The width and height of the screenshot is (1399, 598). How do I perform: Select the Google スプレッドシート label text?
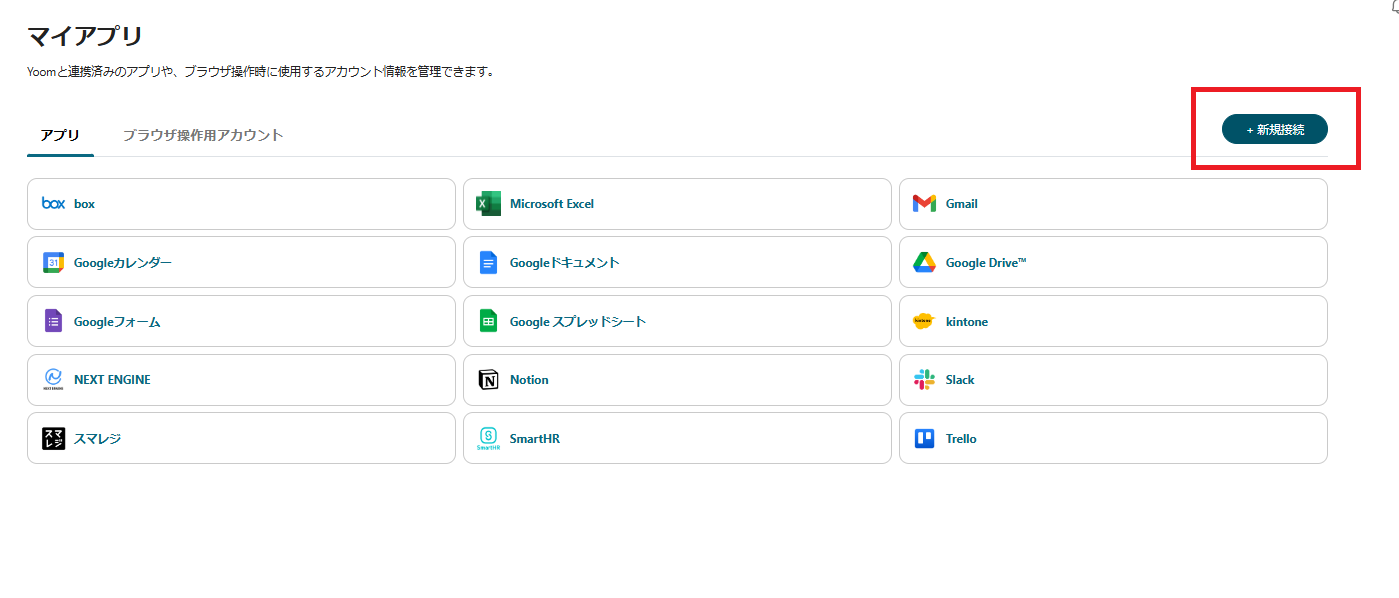[x=578, y=322]
